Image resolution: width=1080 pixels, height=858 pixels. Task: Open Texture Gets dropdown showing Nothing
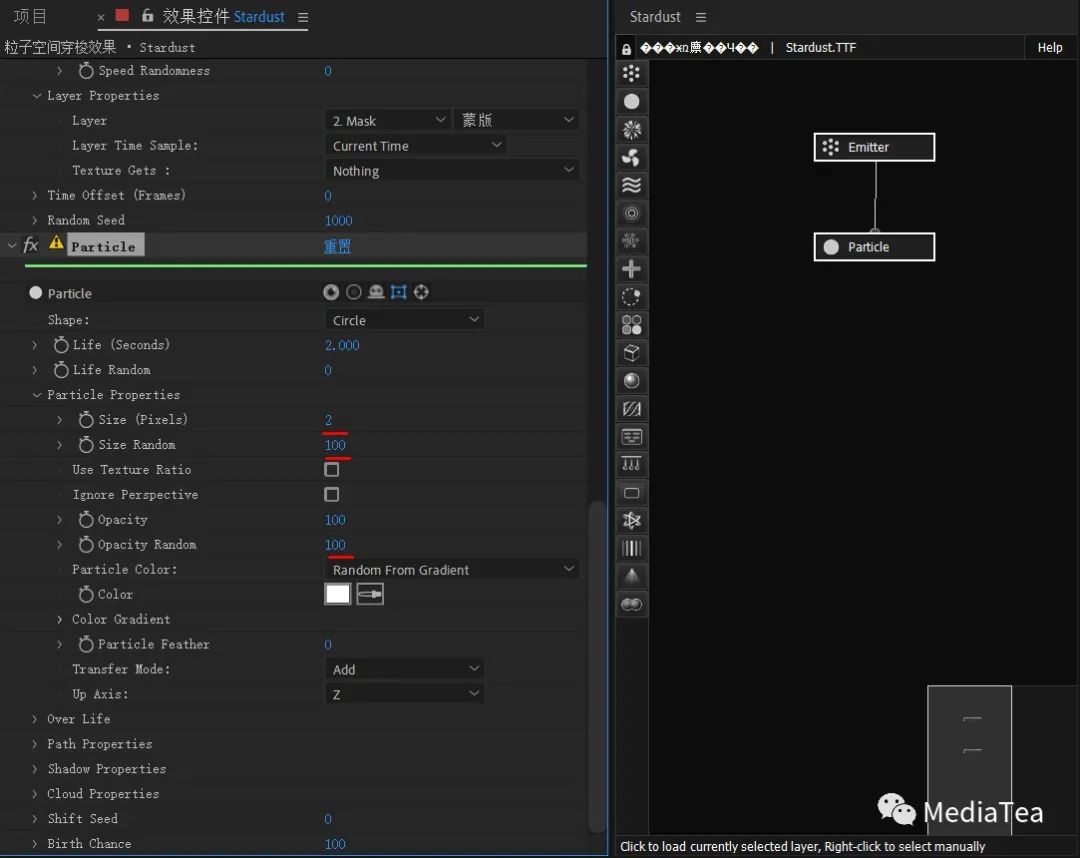pos(451,170)
